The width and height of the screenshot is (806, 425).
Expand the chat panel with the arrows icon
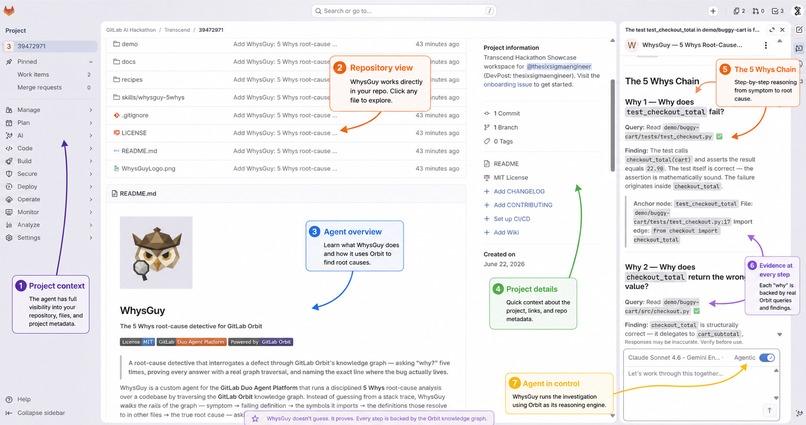(772, 30)
